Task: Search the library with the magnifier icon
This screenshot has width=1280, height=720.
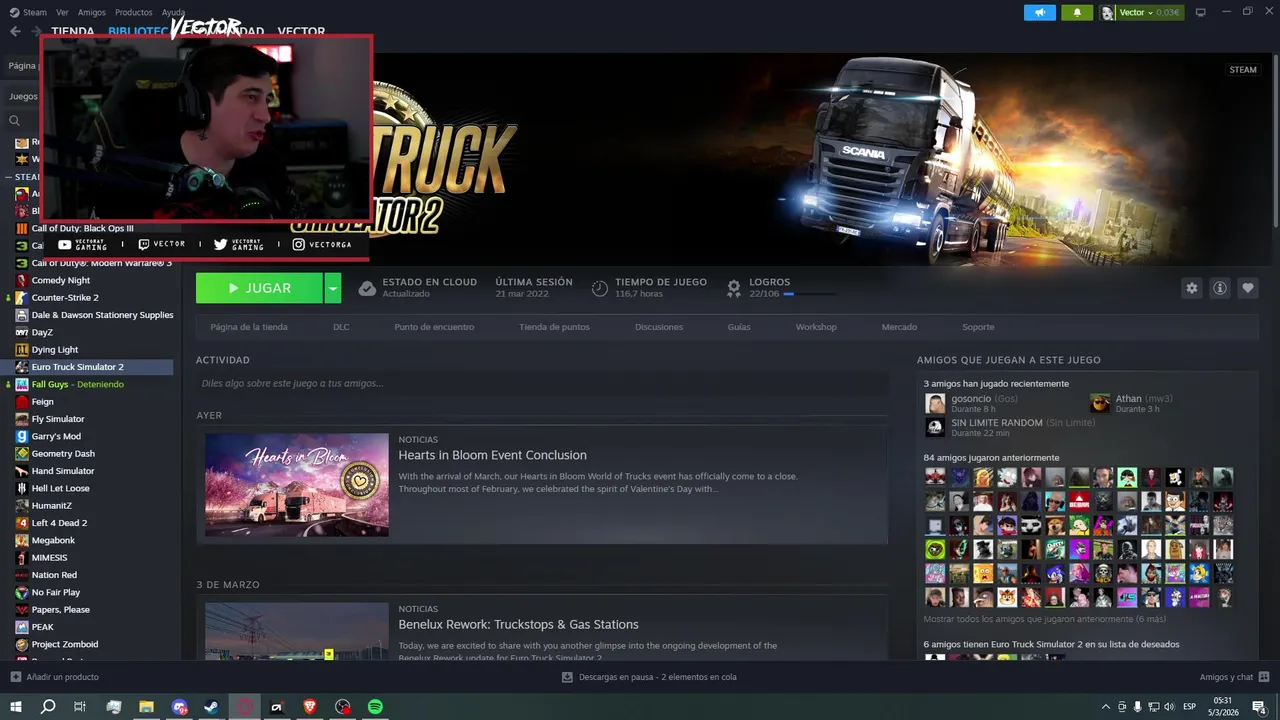Action: [14, 121]
